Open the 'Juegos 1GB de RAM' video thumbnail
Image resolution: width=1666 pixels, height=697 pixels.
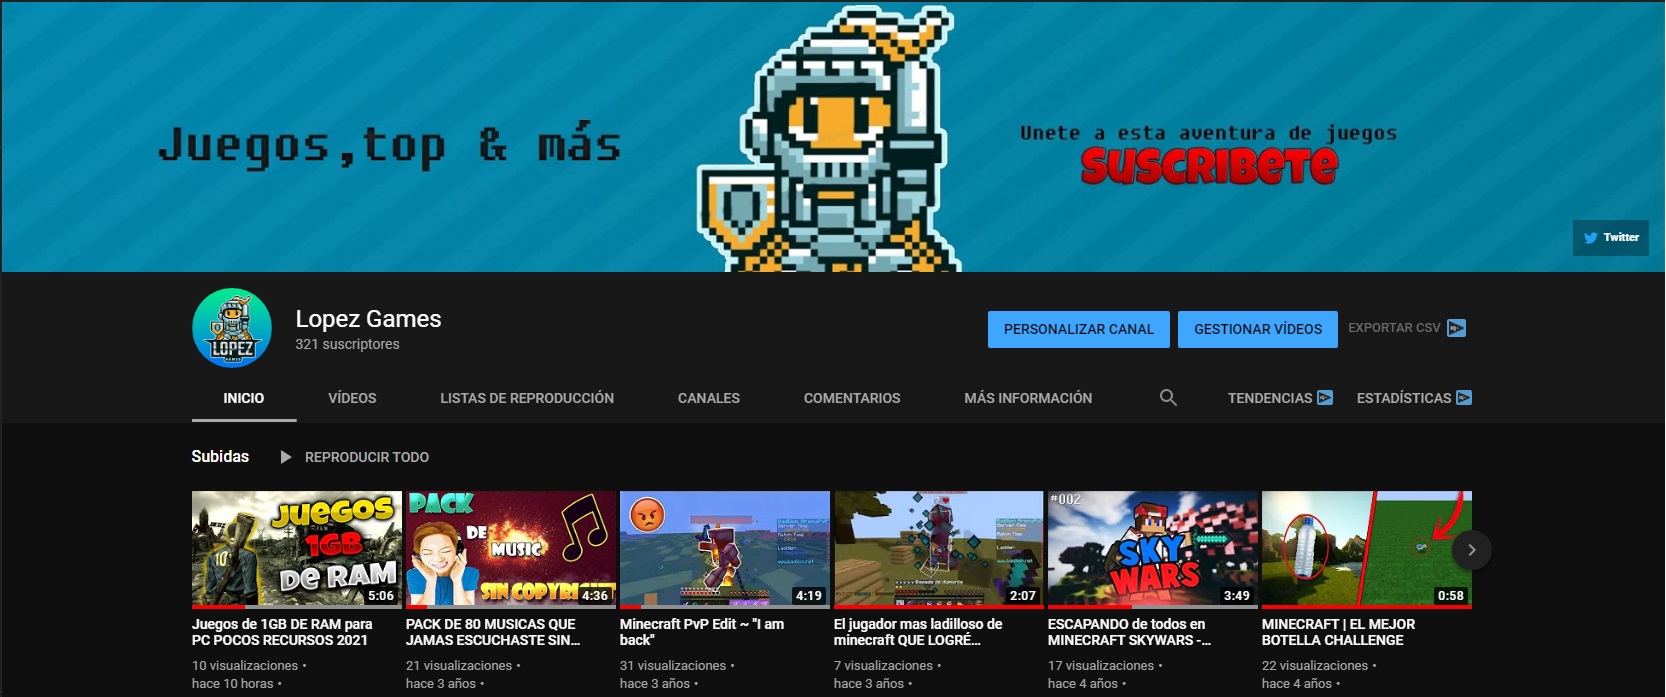click(297, 549)
